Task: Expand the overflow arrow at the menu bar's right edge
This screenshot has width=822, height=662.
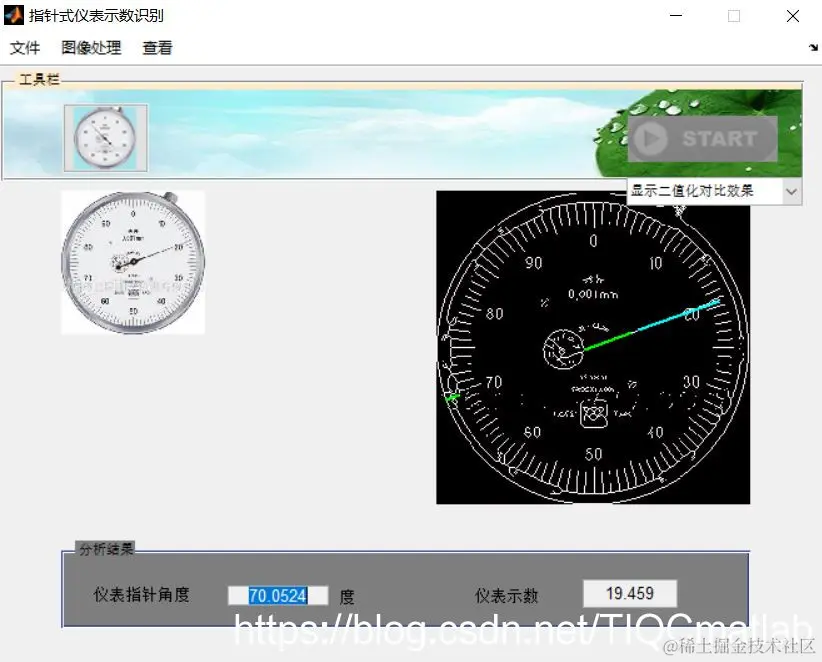Action: coord(812,47)
